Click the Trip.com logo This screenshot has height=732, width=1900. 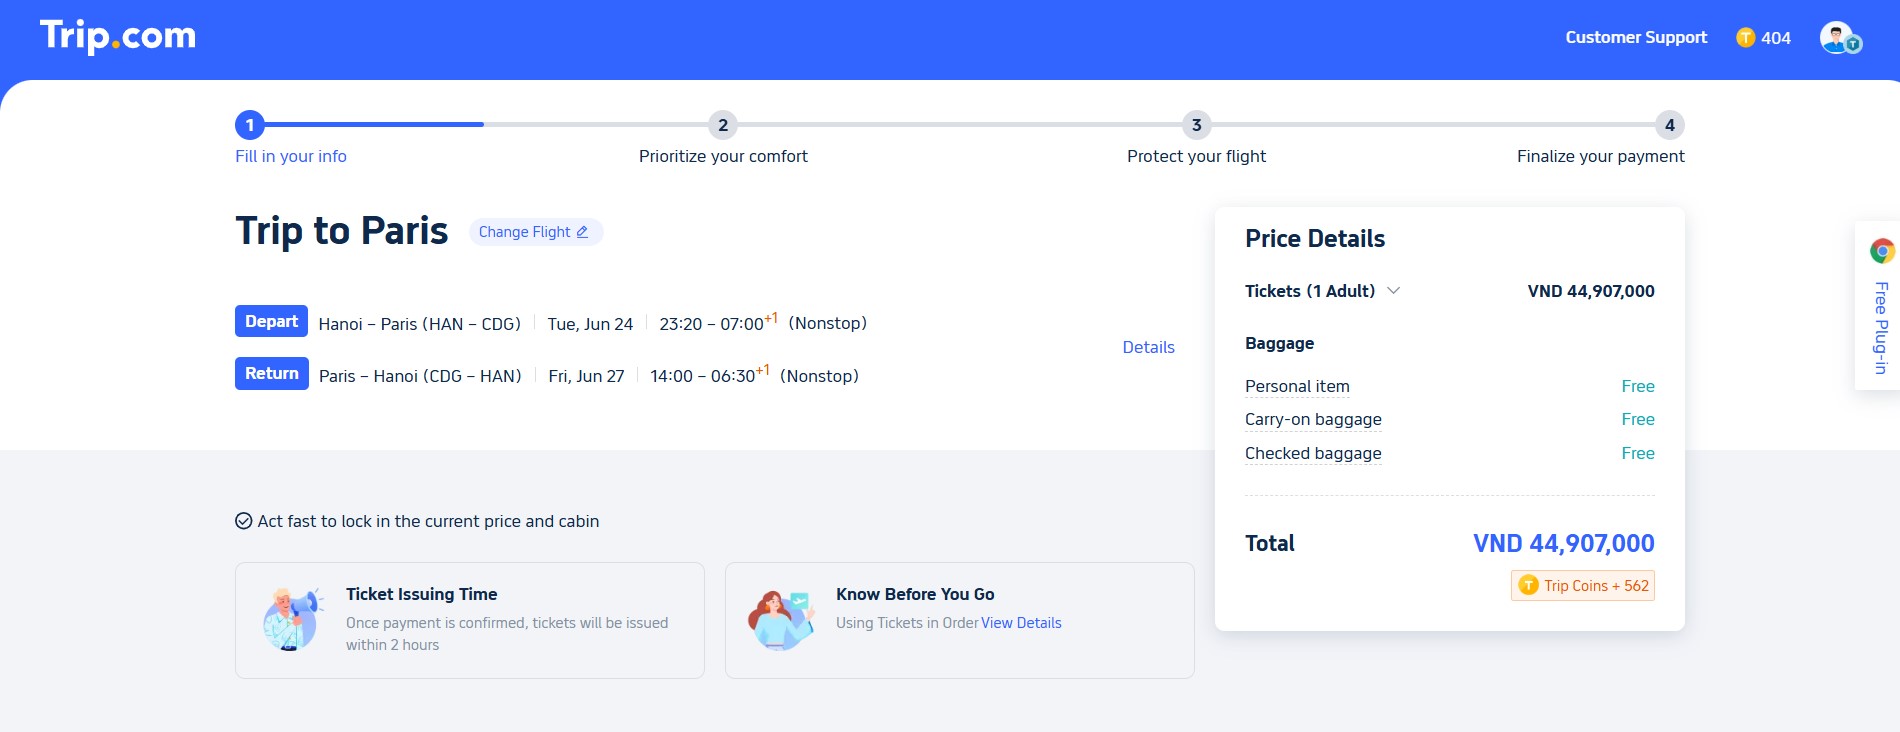(x=118, y=36)
